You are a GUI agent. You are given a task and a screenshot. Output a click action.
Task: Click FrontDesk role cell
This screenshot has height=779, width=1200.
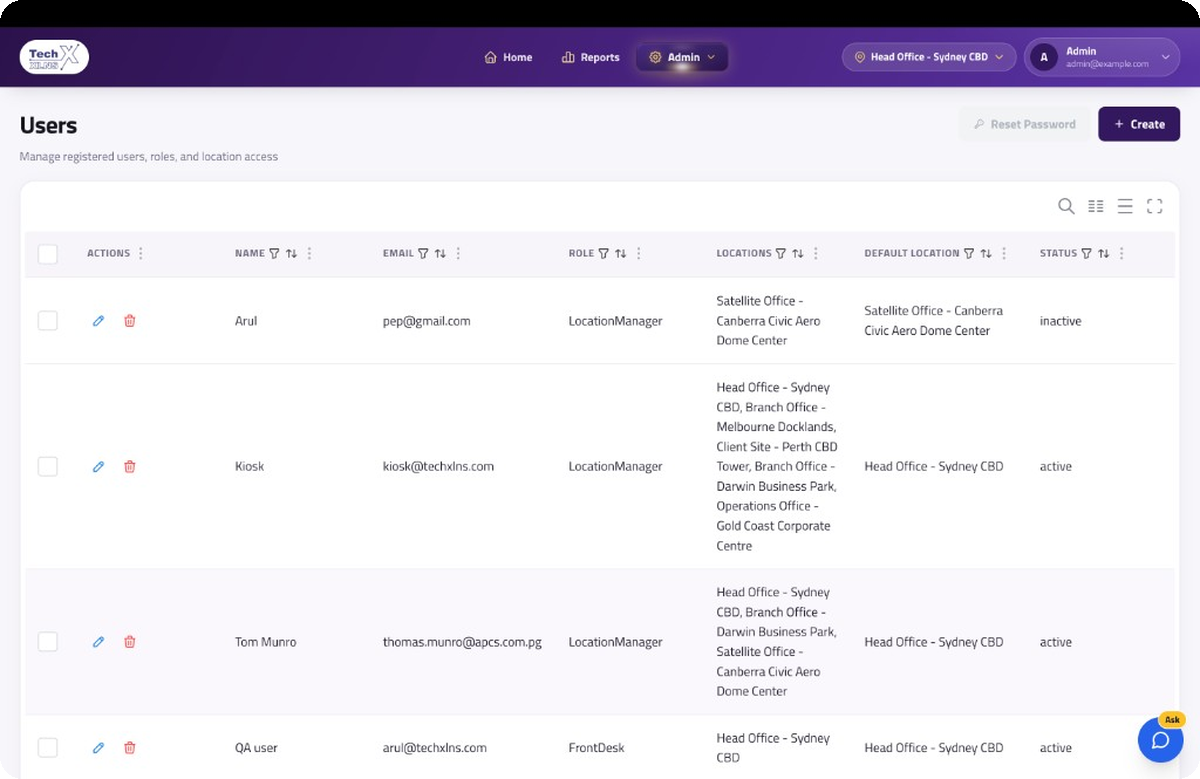598,747
